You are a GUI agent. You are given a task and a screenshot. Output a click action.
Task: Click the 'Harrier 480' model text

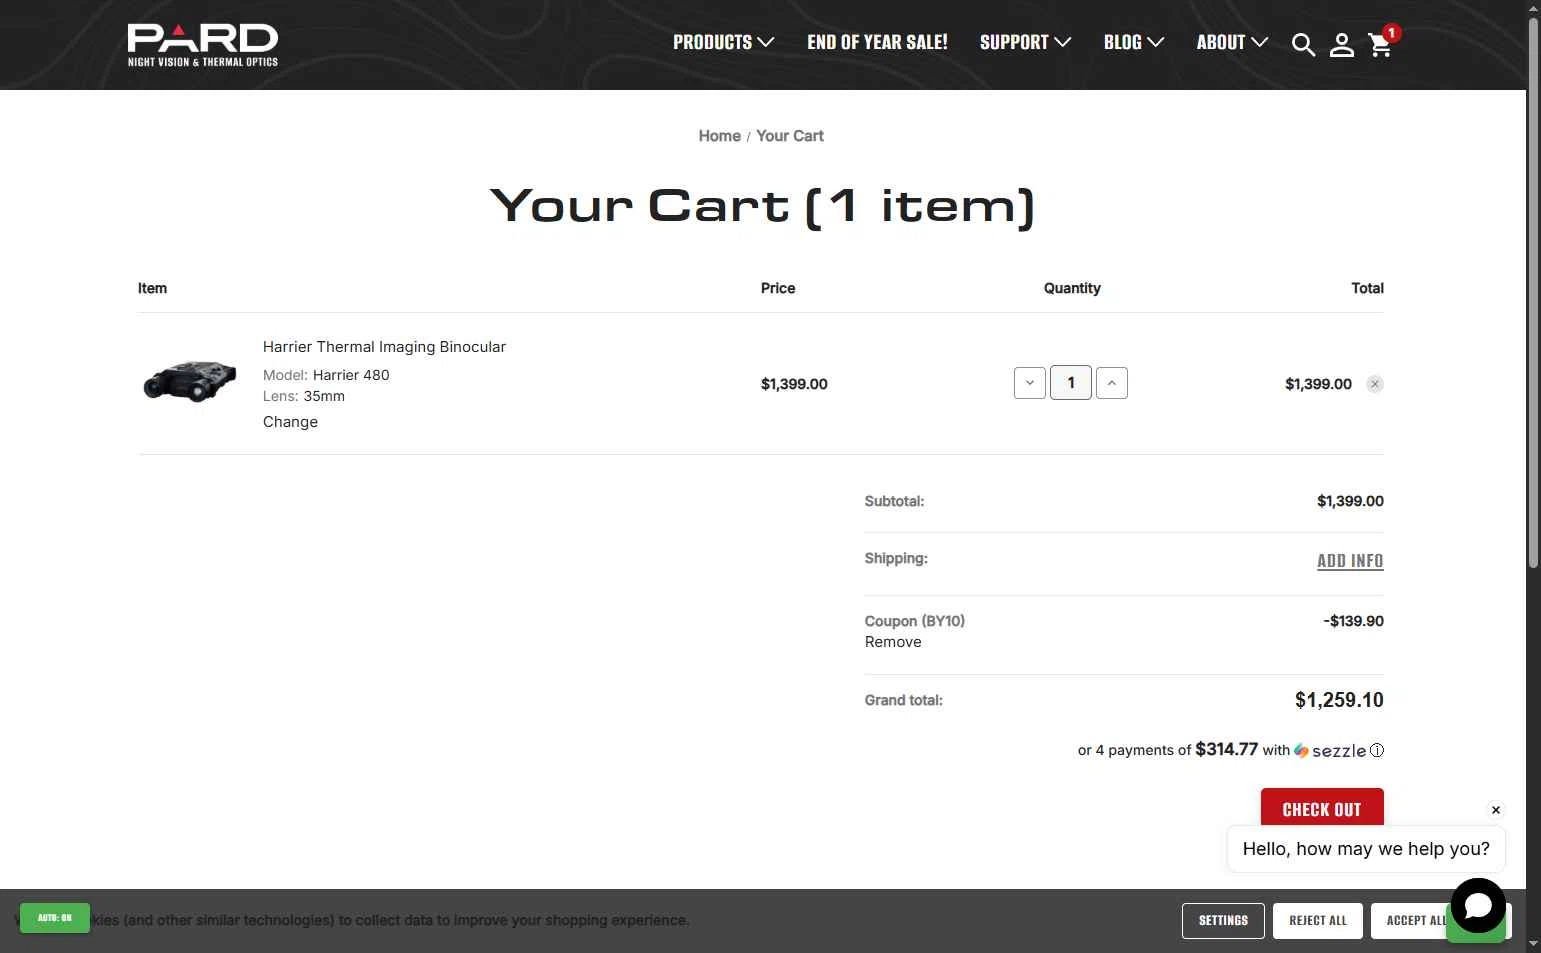point(351,375)
